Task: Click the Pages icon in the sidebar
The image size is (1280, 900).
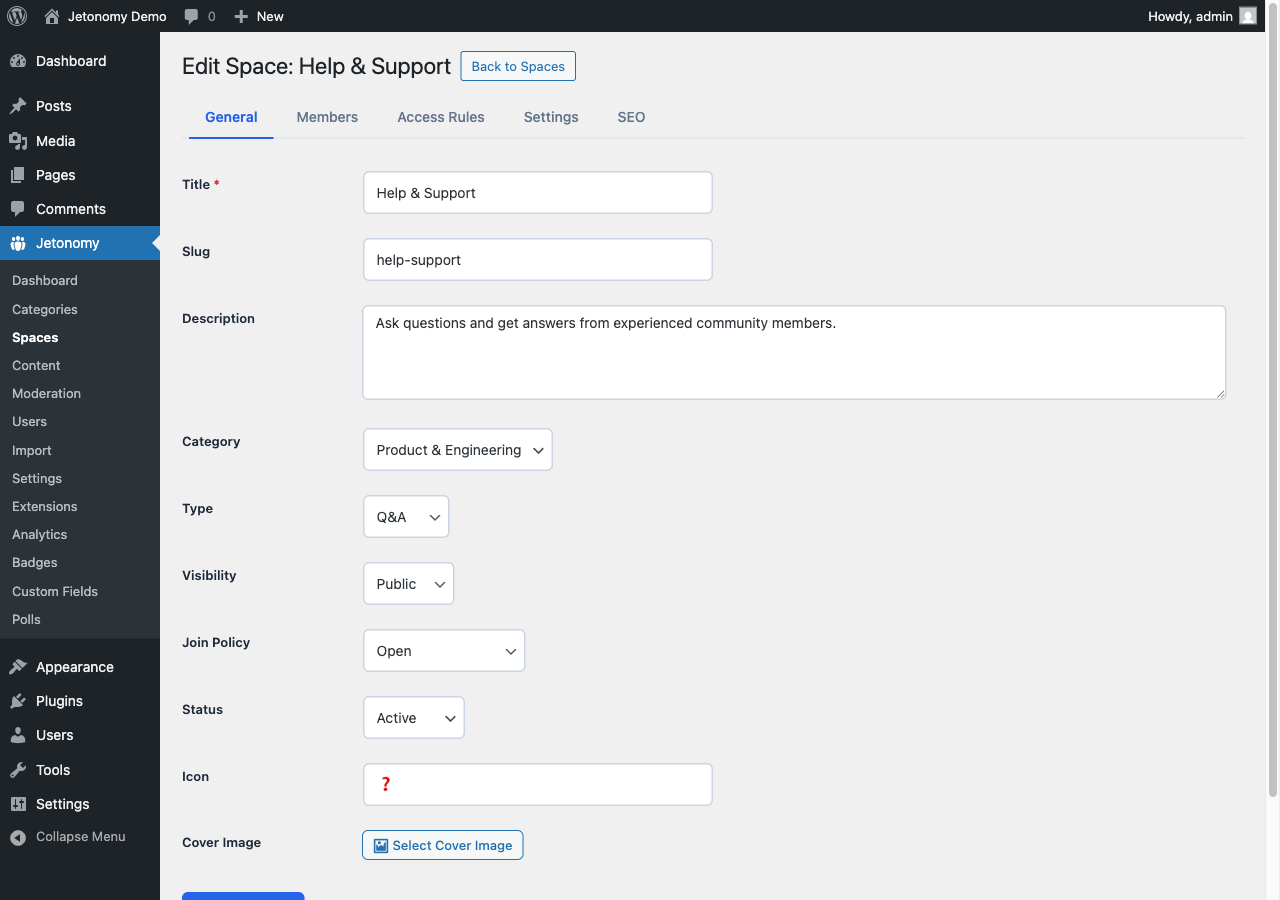Action: click(x=20, y=174)
